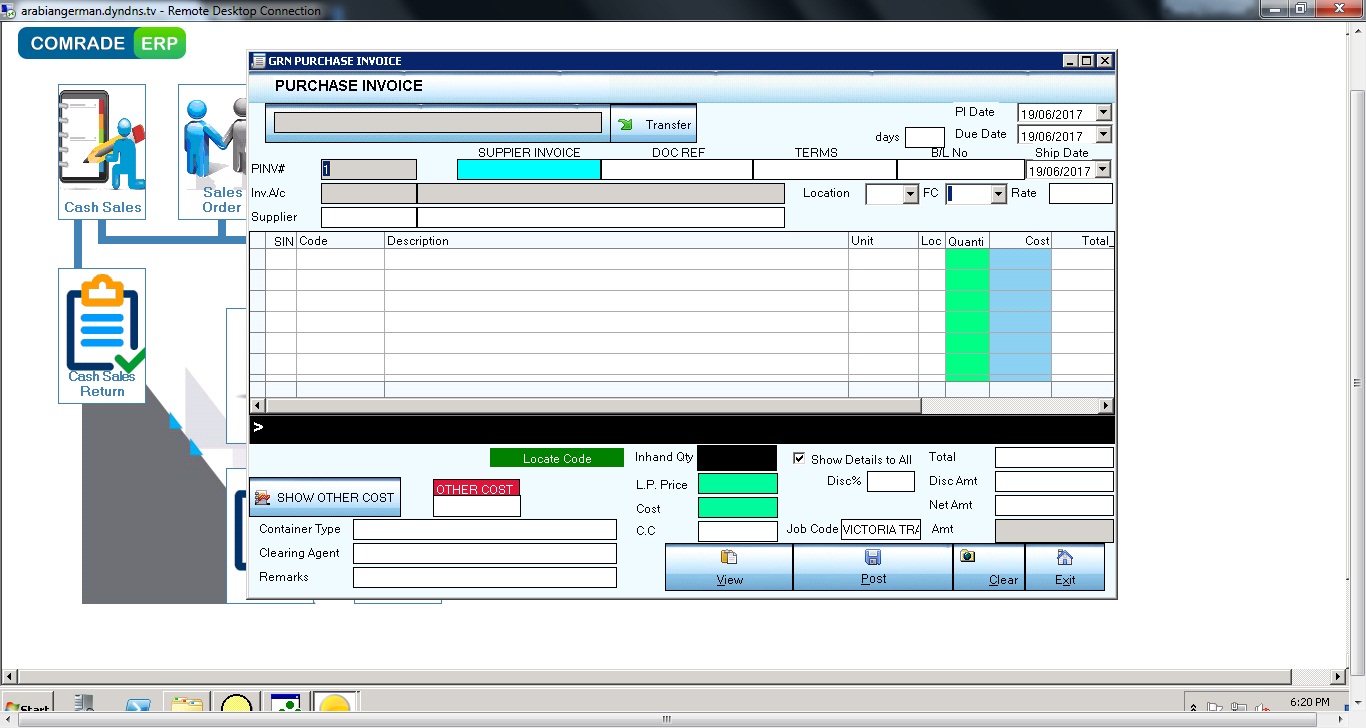Open the FC currency dropdown
The height and width of the screenshot is (728, 1366).
pyautogui.click(x=997, y=194)
